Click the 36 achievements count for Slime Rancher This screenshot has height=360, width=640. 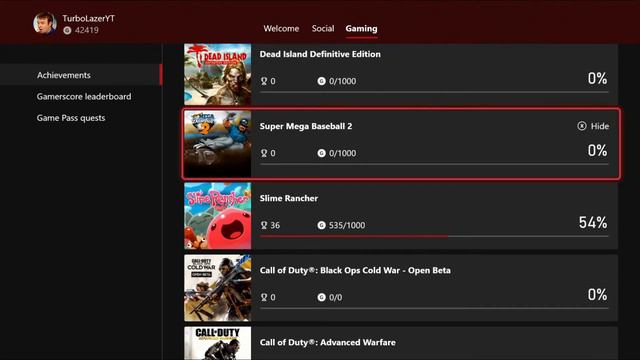275,225
